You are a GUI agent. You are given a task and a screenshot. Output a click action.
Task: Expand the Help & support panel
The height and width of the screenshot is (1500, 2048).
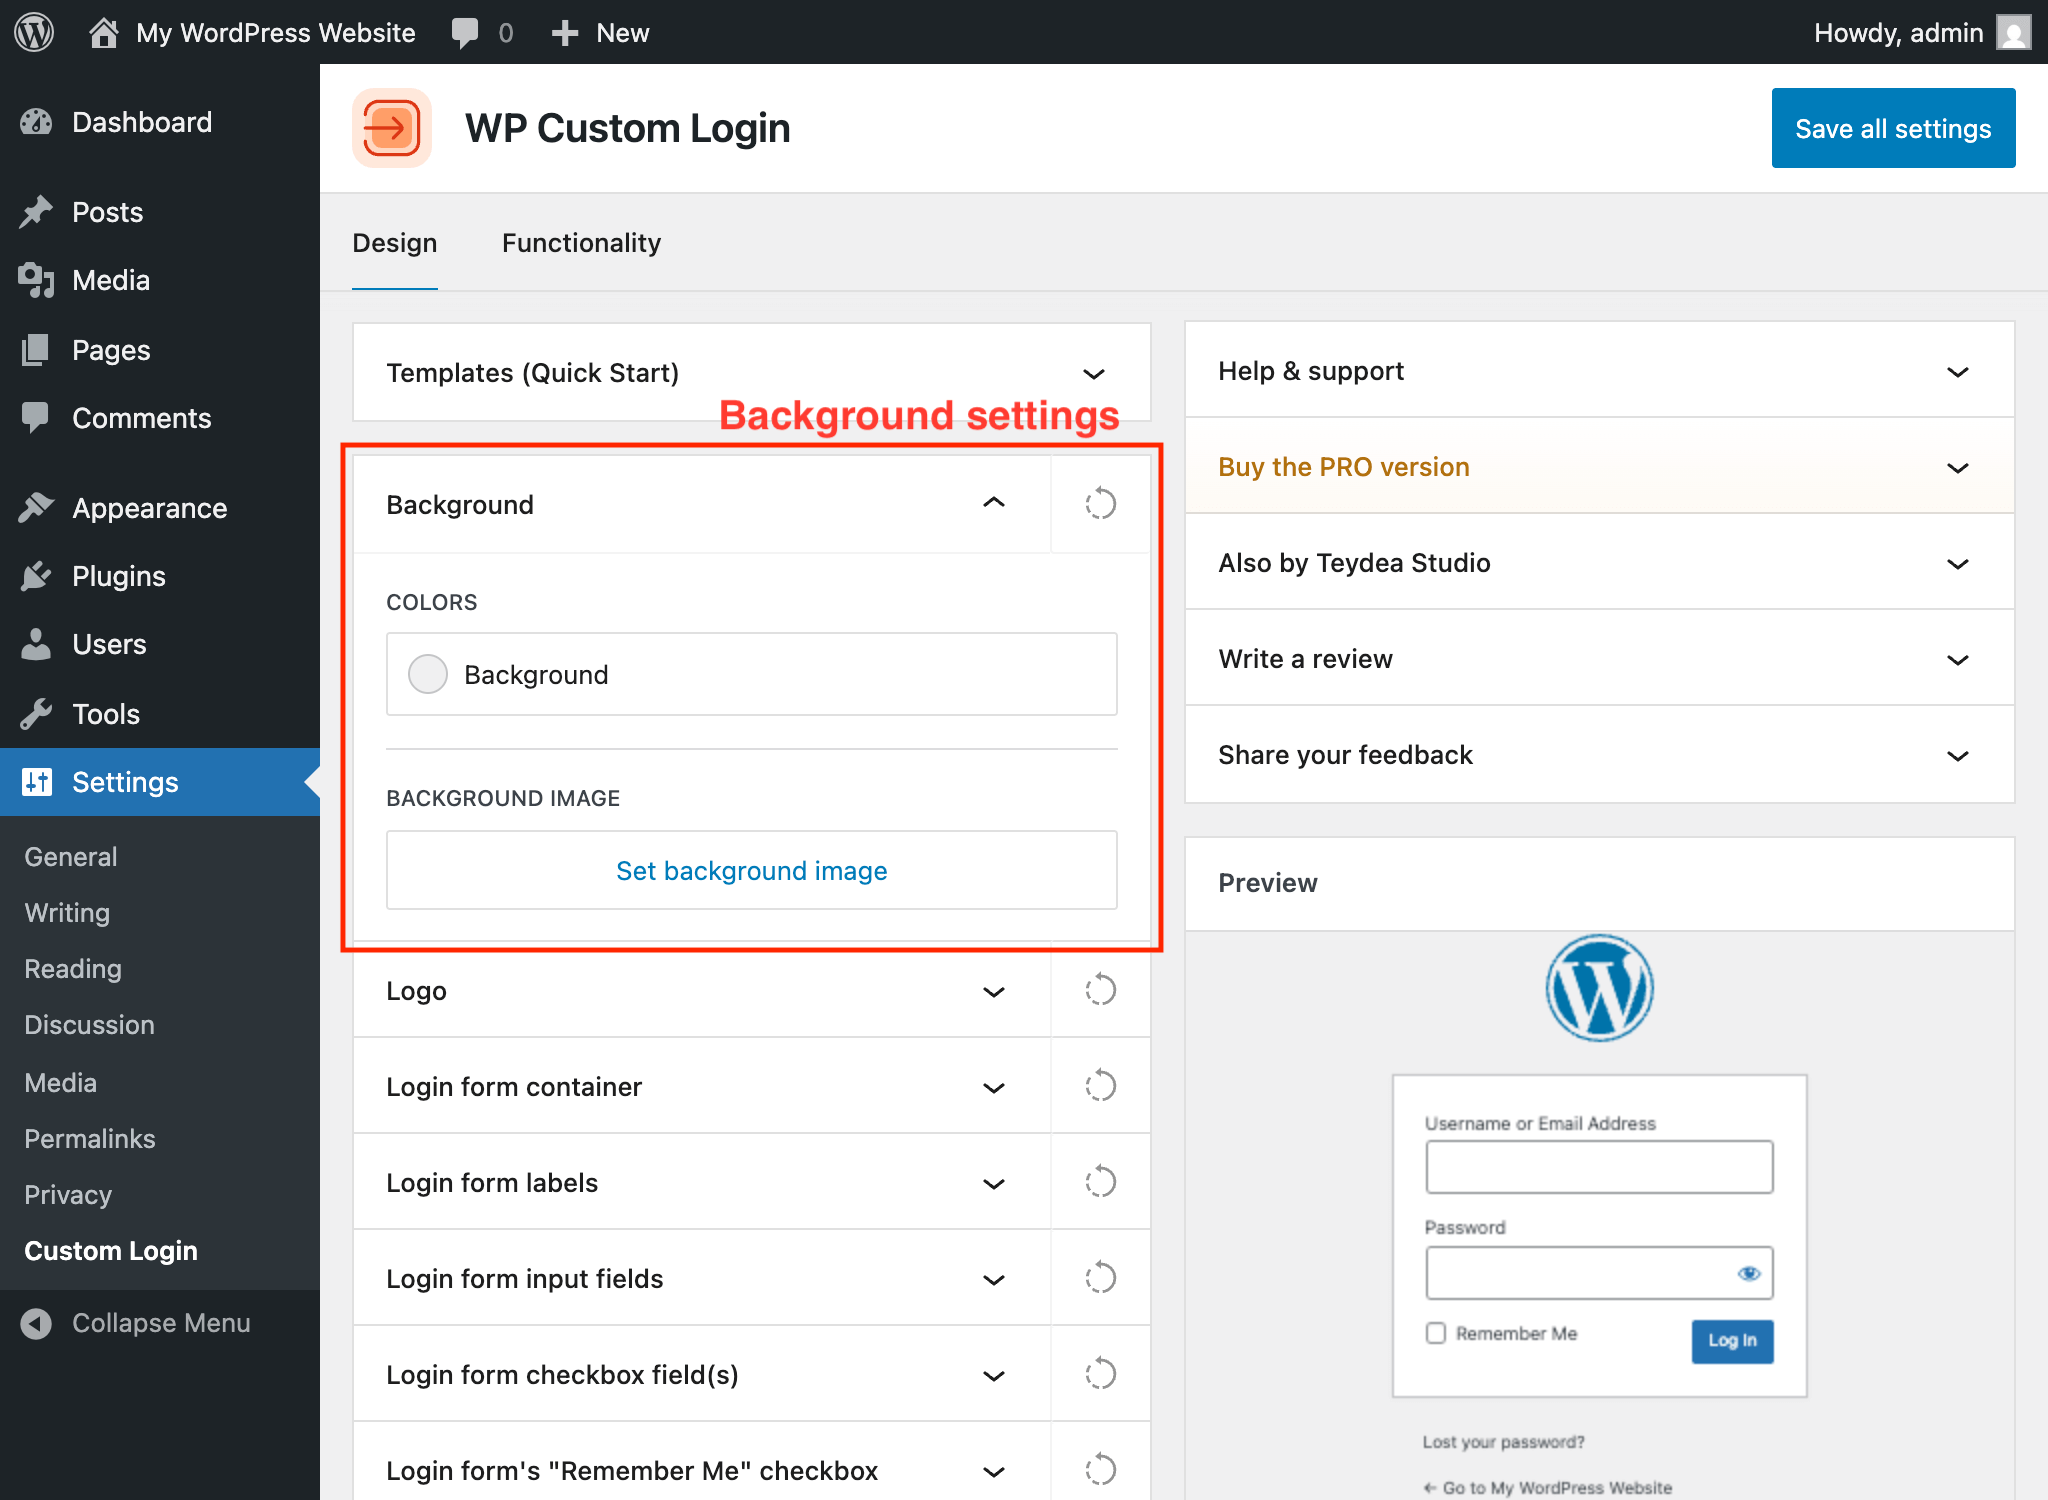pos(1957,372)
